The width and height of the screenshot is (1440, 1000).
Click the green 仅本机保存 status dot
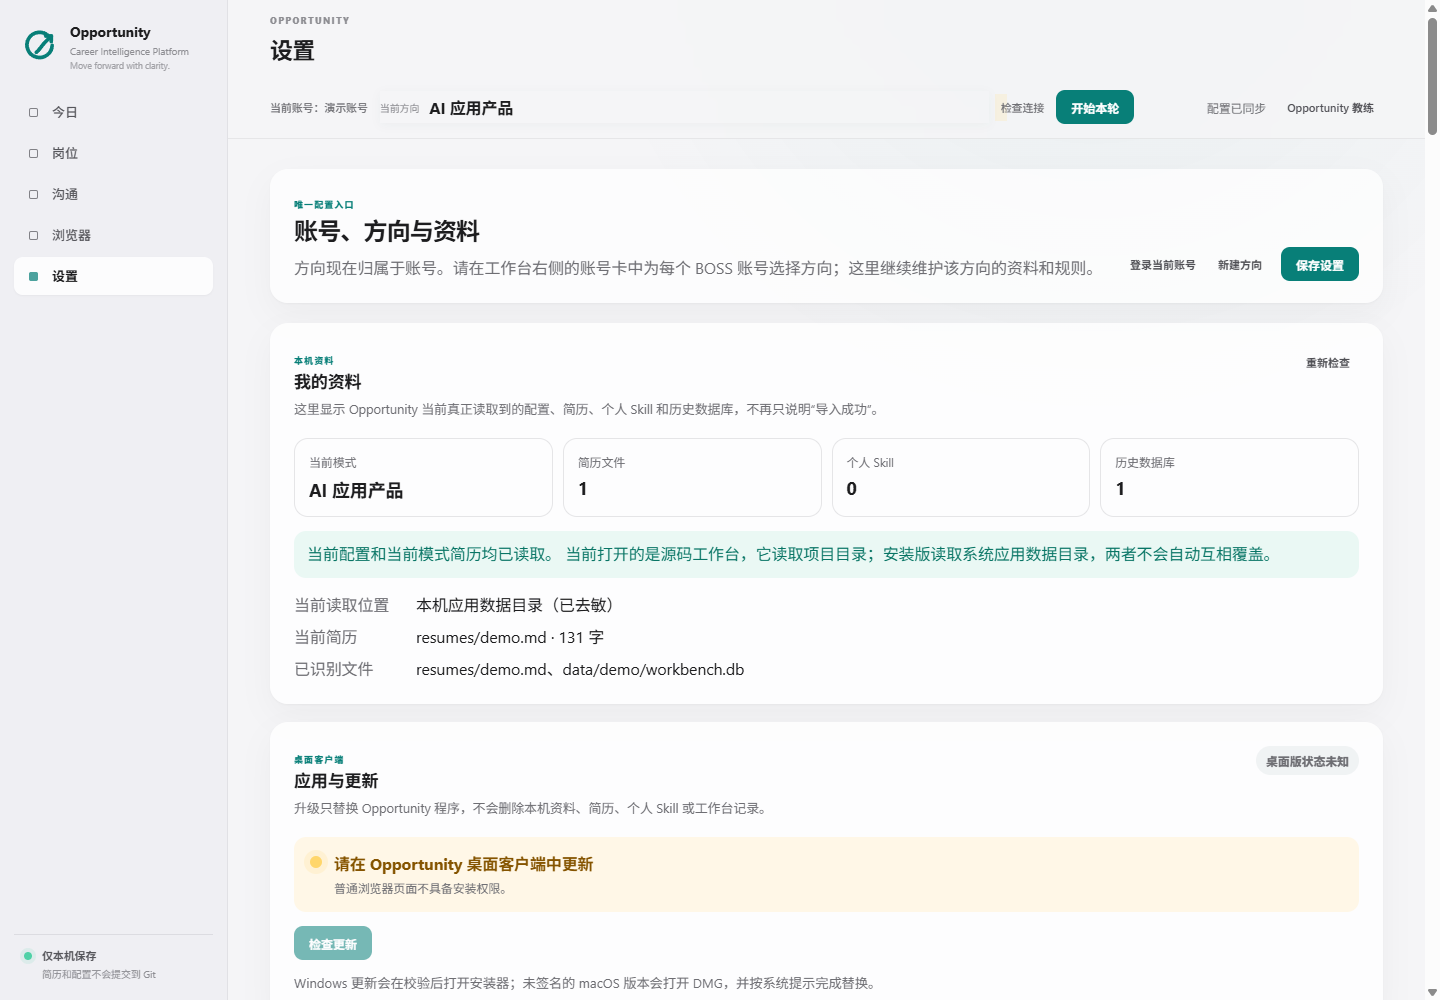(x=28, y=956)
